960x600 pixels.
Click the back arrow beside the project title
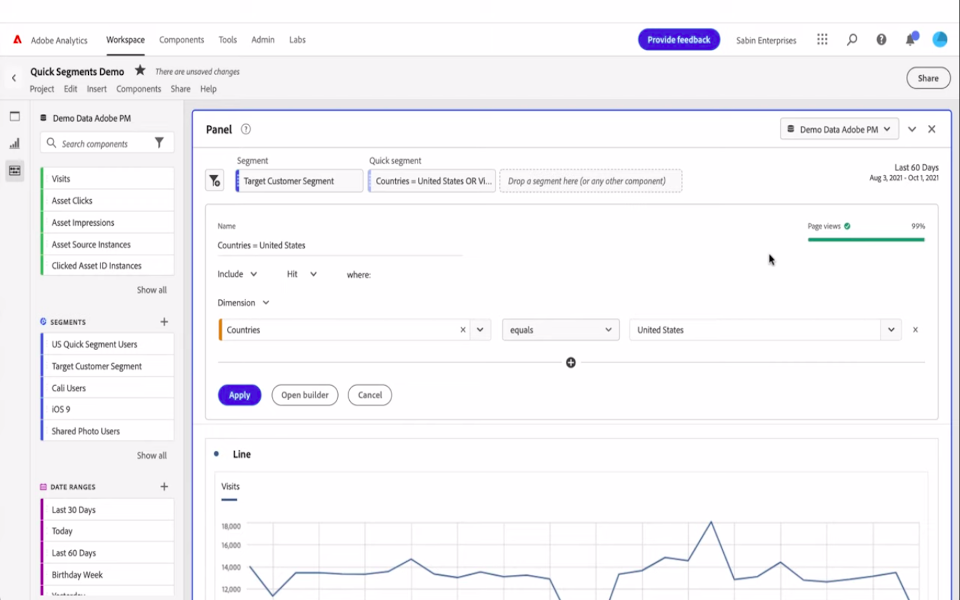[x=14, y=78]
